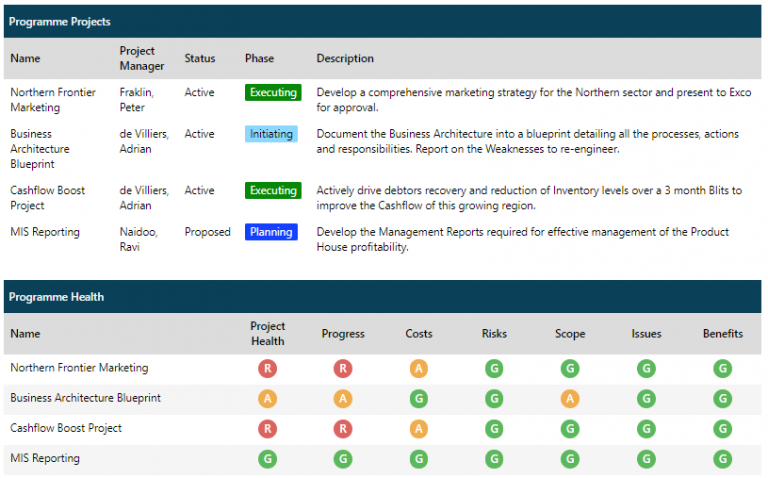Click Executing badge for Northern Frontier Marketing
The image size is (768, 478).
click(273, 93)
